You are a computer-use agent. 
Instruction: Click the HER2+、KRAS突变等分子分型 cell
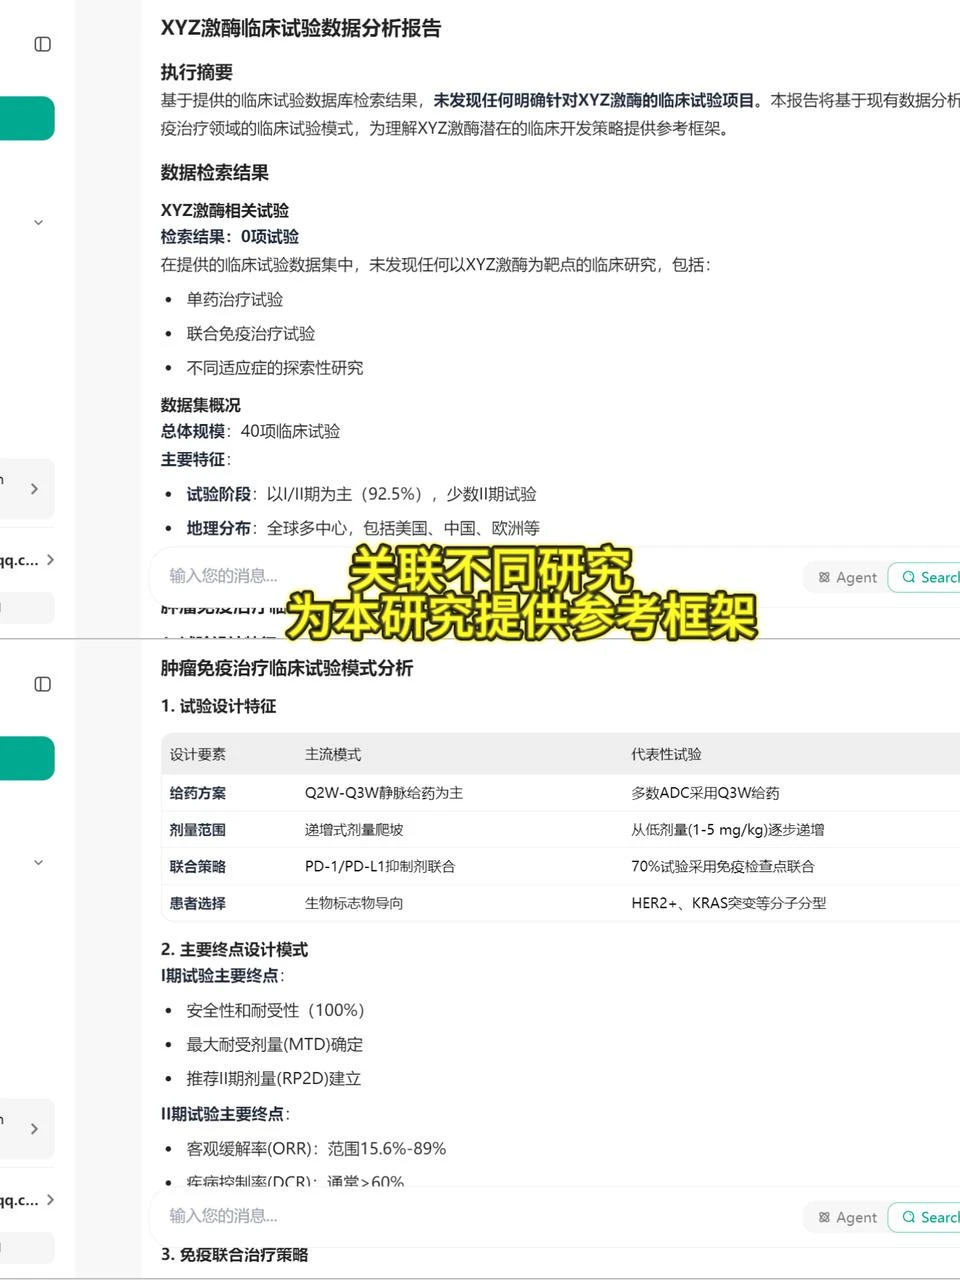coord(729,904)
